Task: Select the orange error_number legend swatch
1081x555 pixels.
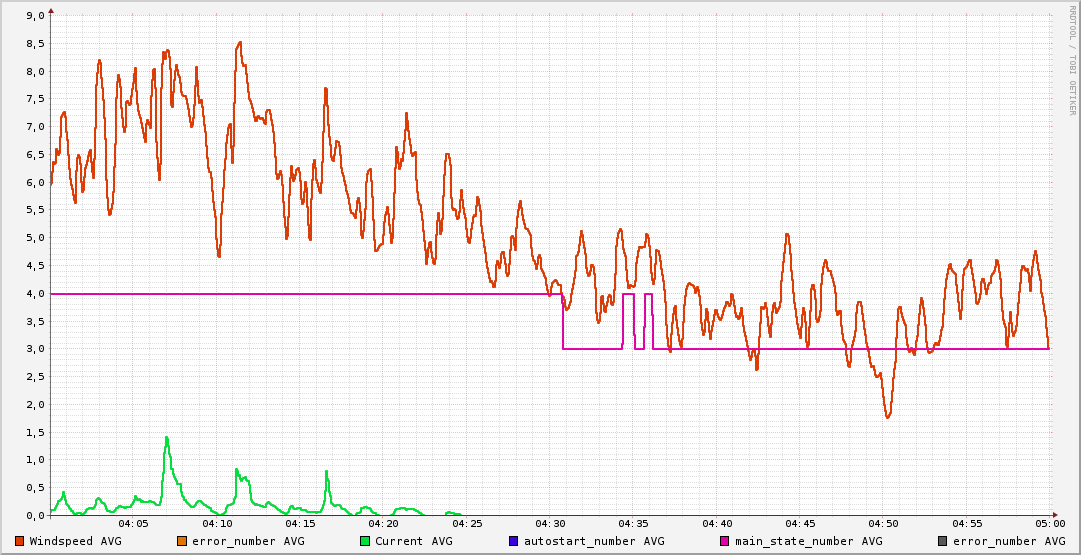Action: (182, 541)
